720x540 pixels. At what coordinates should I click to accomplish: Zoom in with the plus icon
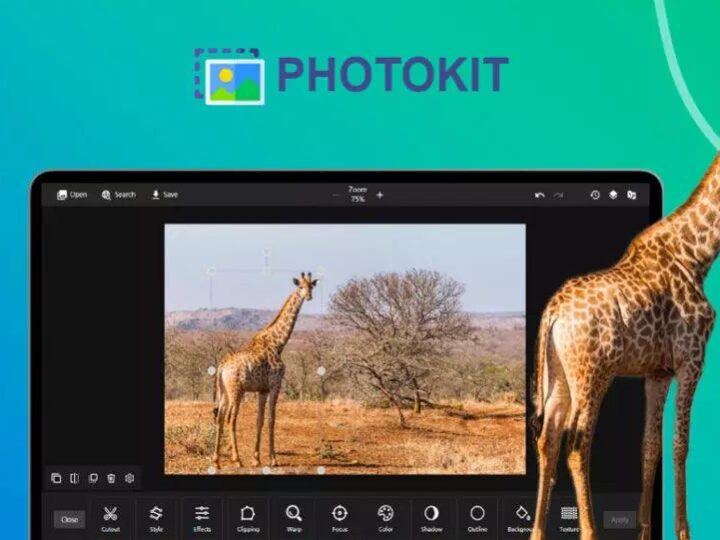pos(380,195)
